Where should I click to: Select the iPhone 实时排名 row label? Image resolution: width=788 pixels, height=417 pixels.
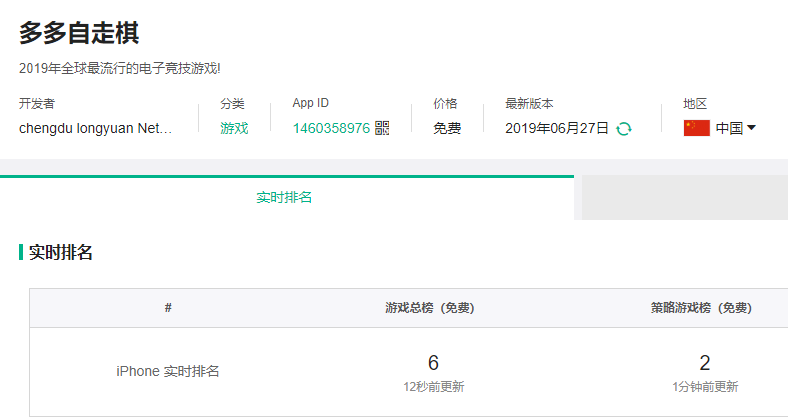(x=168, y=371)
